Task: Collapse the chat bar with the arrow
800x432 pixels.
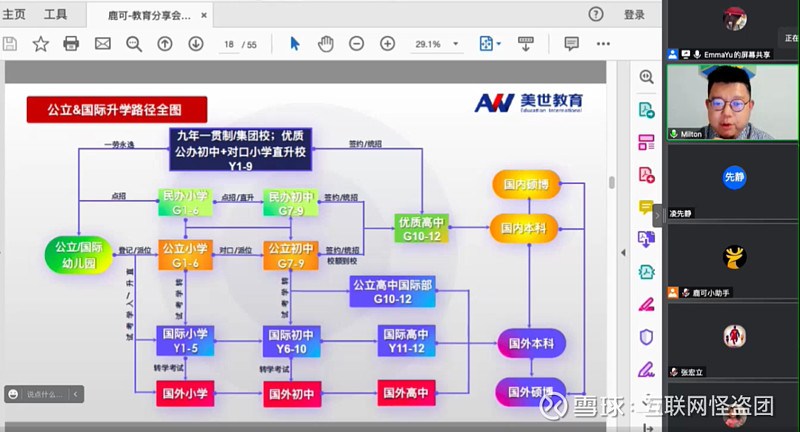Action: click(x=76, y=394)
